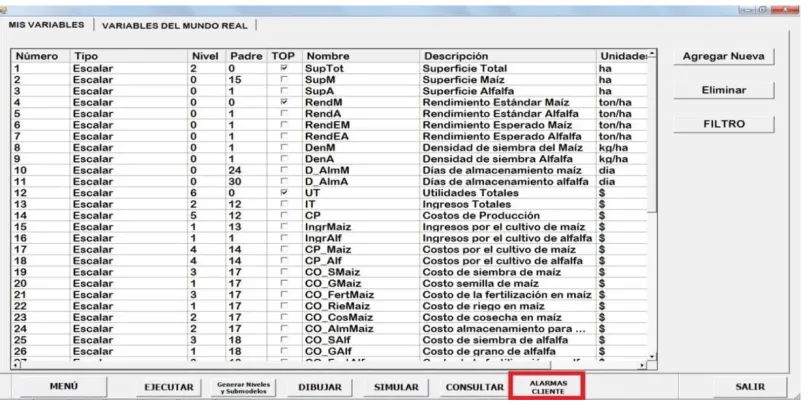This screenshot has height=408, width=808.
Task: Uncheck TOP checkbox for RendM row
Action: coord(284,102)
